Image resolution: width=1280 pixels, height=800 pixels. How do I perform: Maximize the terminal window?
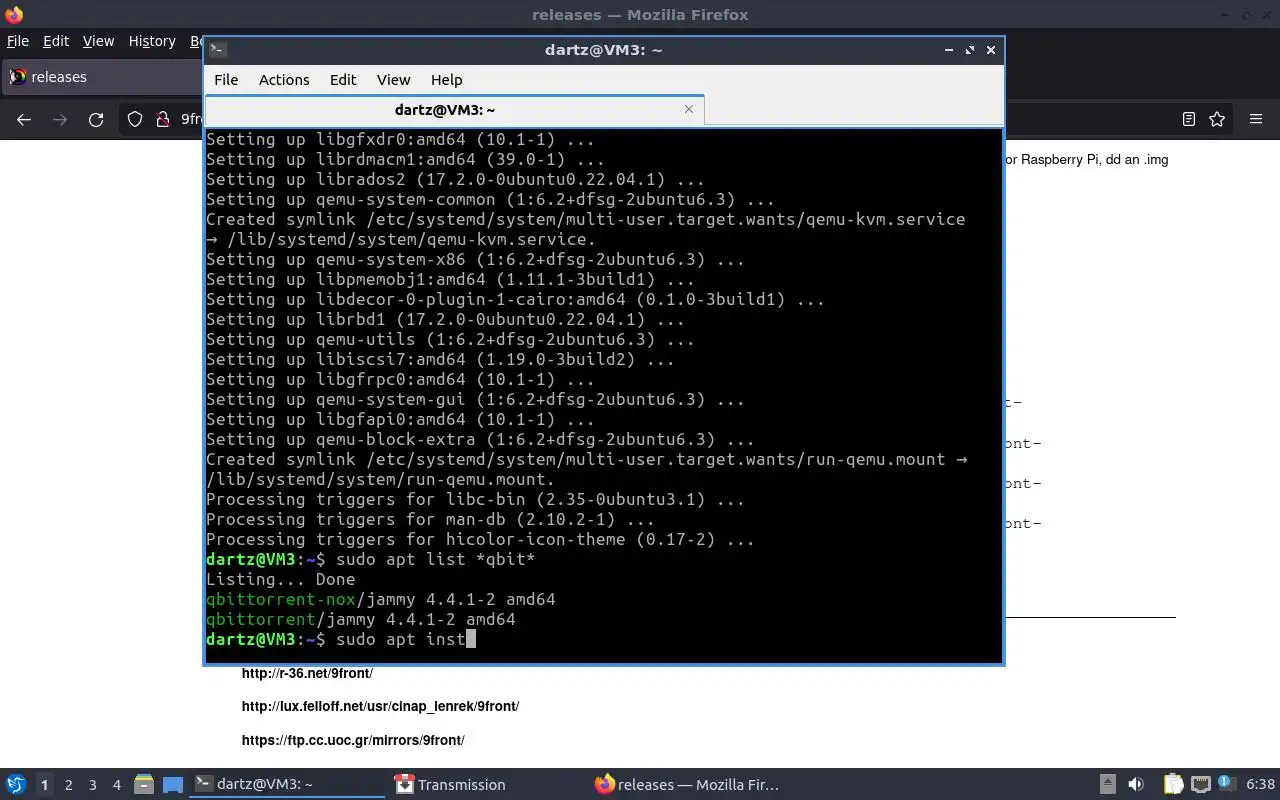[x=969, y=49]
